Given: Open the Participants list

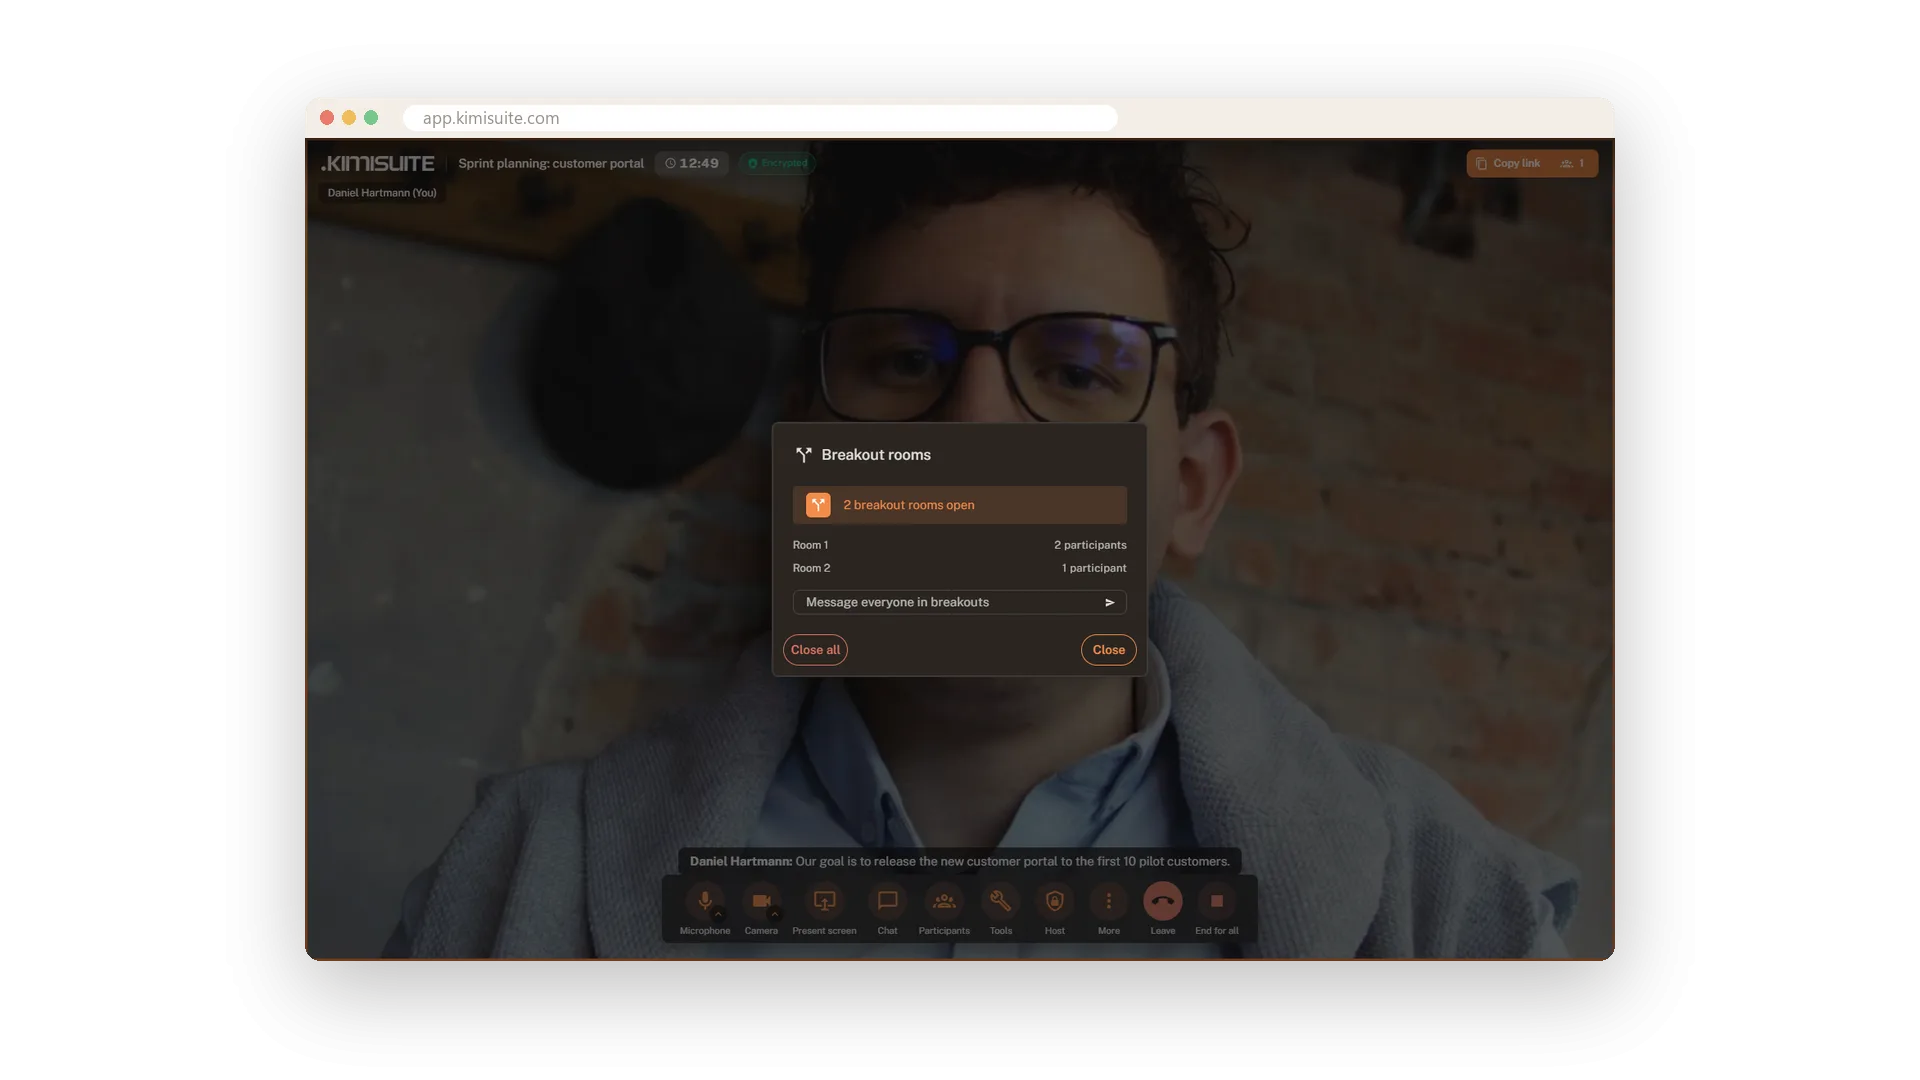Looking at the screenshot, I should (944, 901).
